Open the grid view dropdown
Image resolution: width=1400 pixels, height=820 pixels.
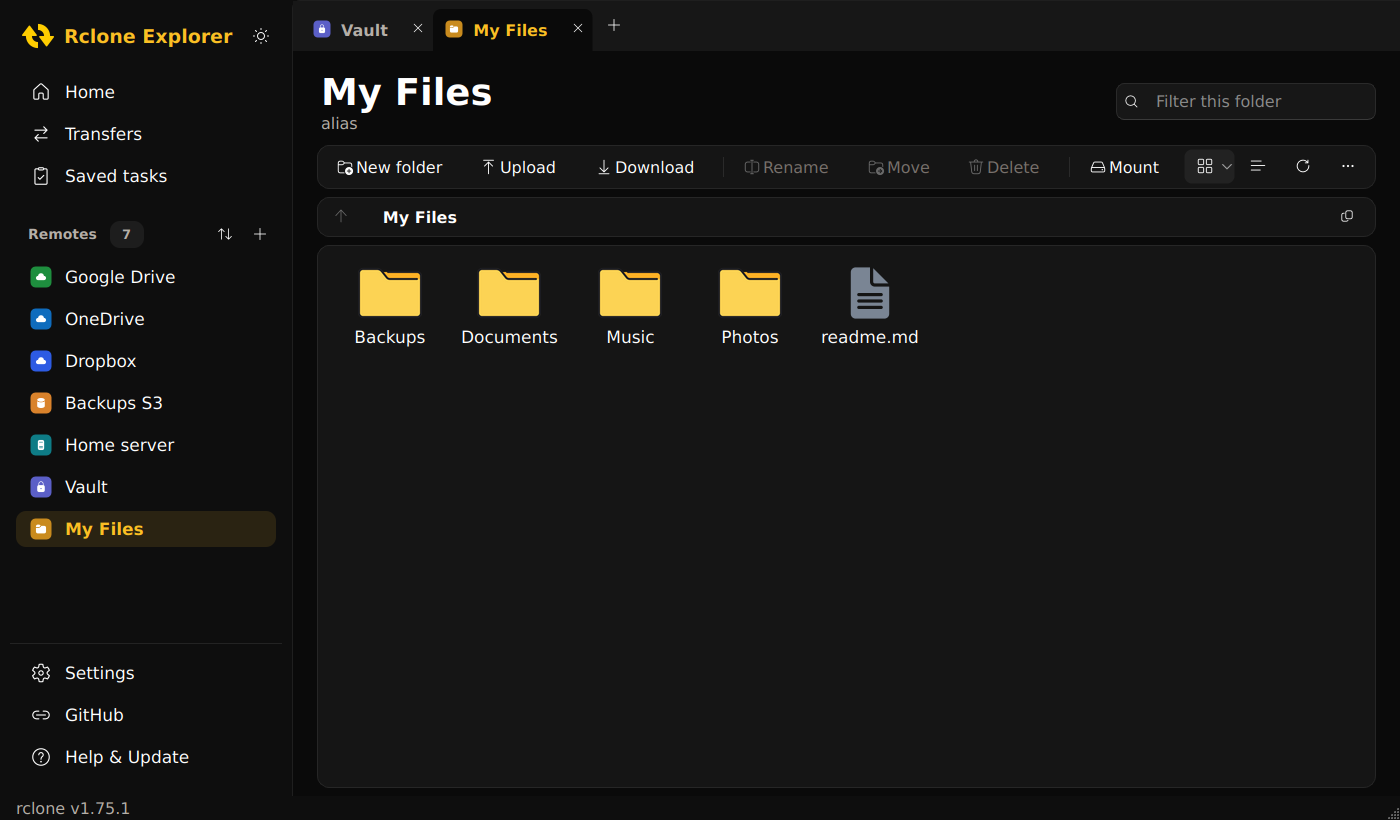[x=1210, y=167]
